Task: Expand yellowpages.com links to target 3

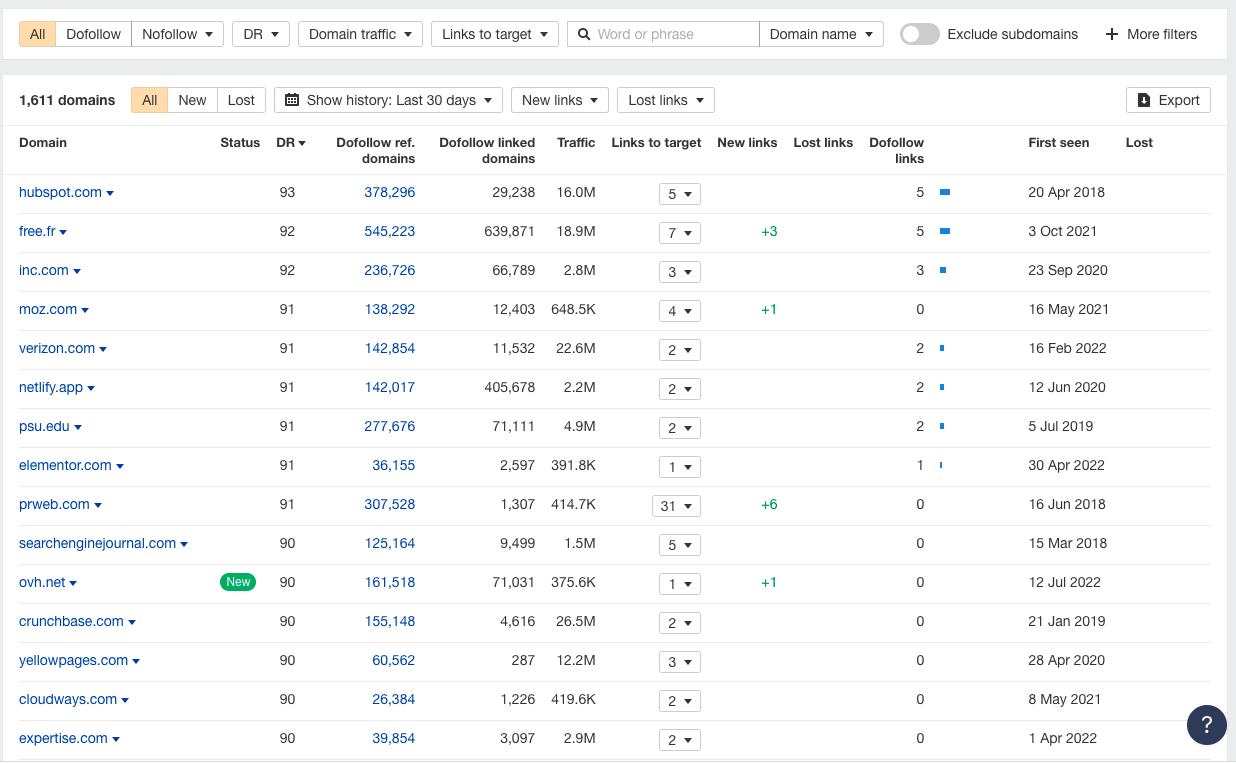Action: pos(679,662)
